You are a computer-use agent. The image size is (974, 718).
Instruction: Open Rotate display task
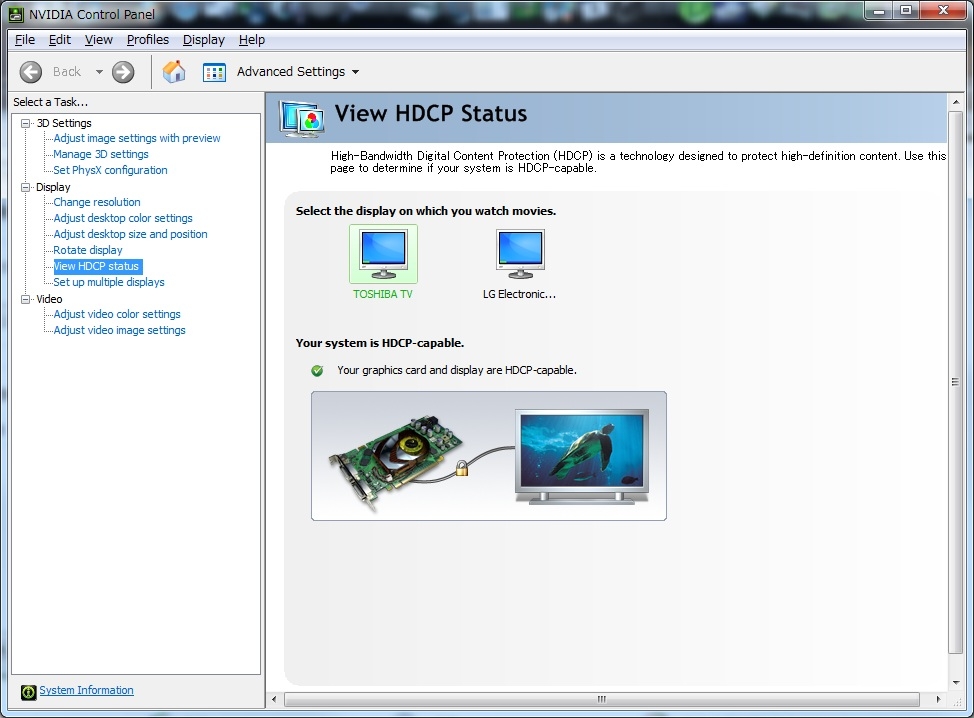pyautogui.click(x=88, y=250)
